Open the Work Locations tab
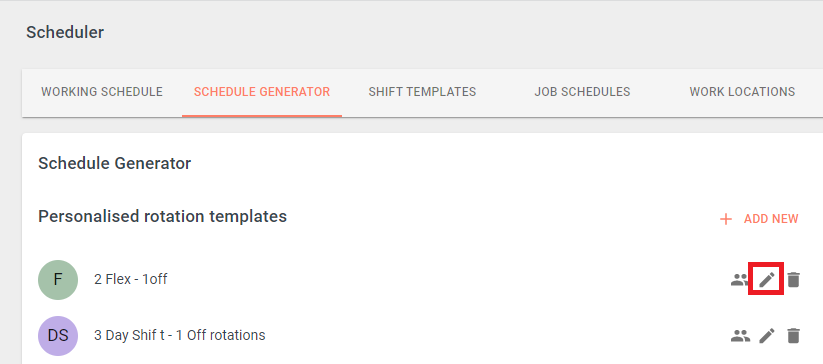 [742, 92]
